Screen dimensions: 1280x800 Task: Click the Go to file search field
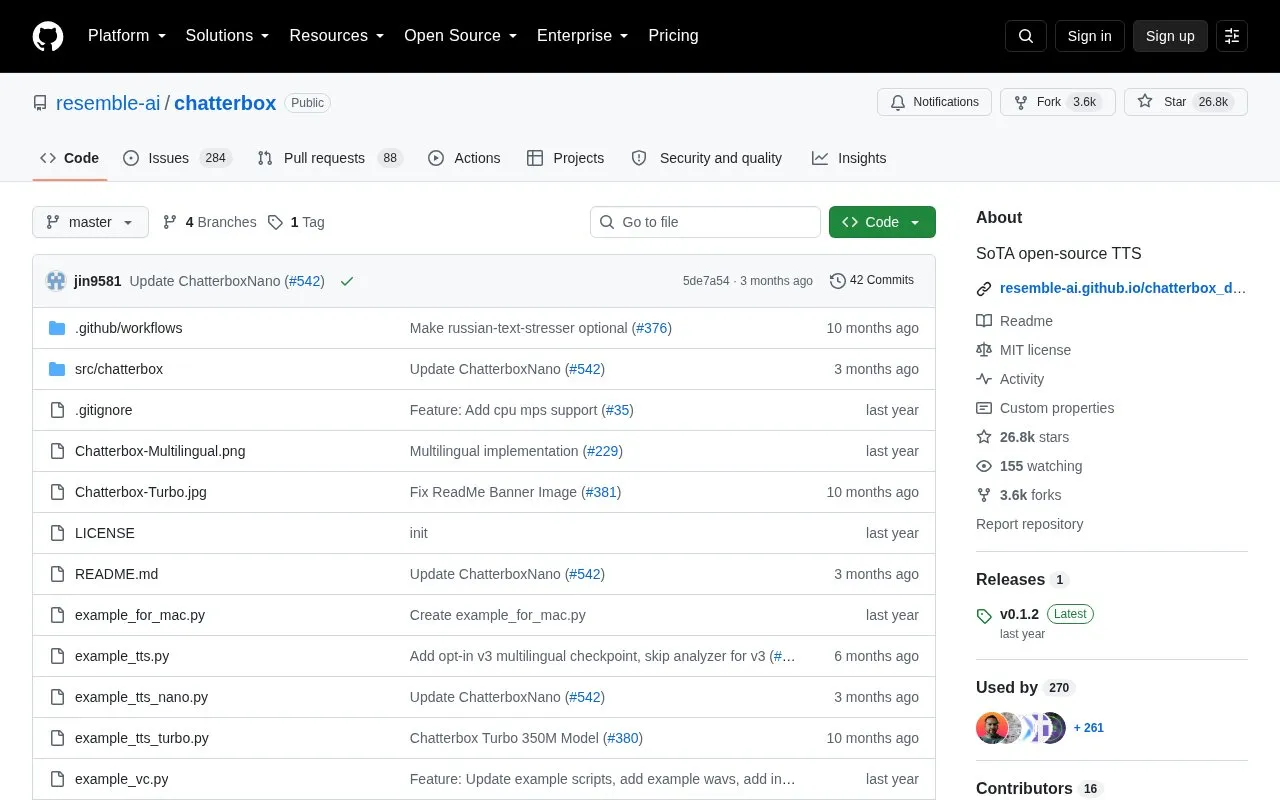(x=705, y=222)
